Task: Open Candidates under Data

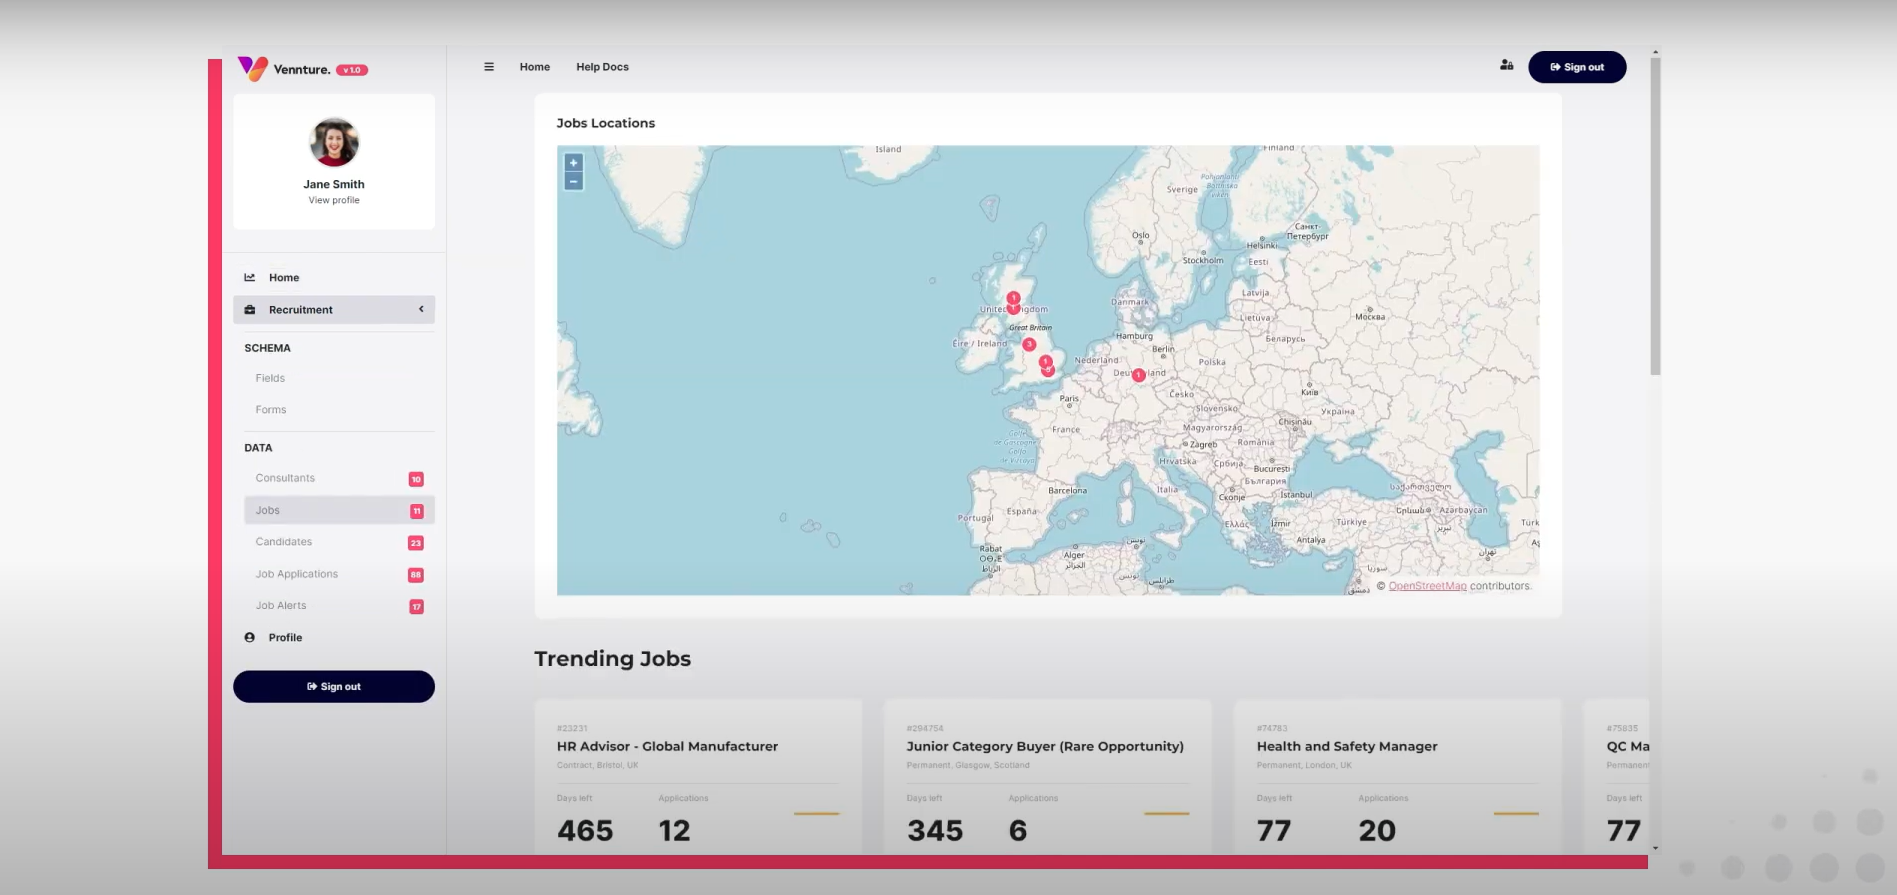Action: [284, 542]
